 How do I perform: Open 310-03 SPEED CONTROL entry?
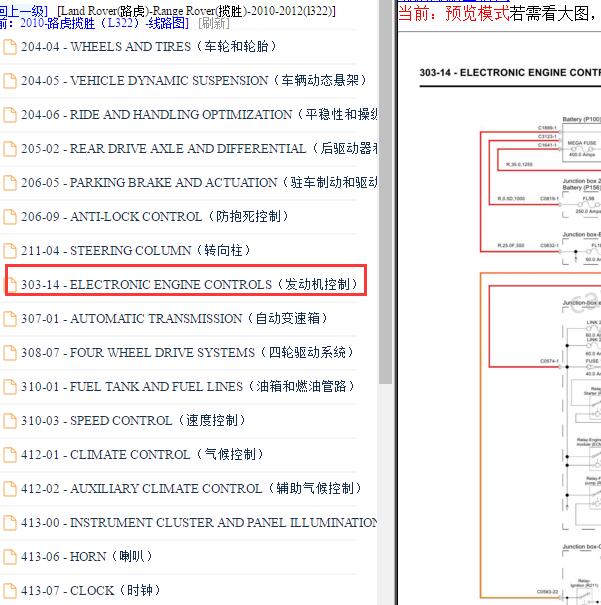pos(133,420)
